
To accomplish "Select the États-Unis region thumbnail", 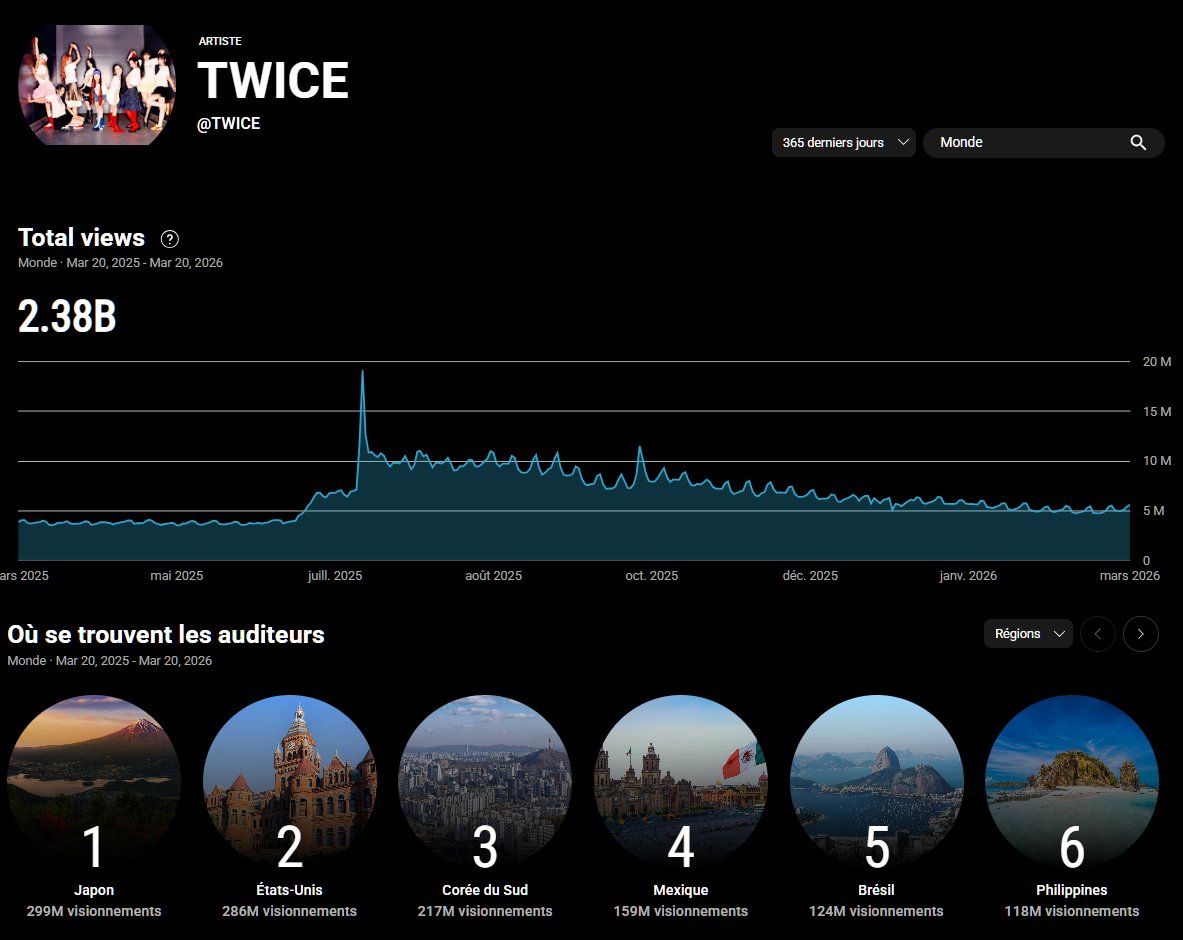I will [290, 782].
